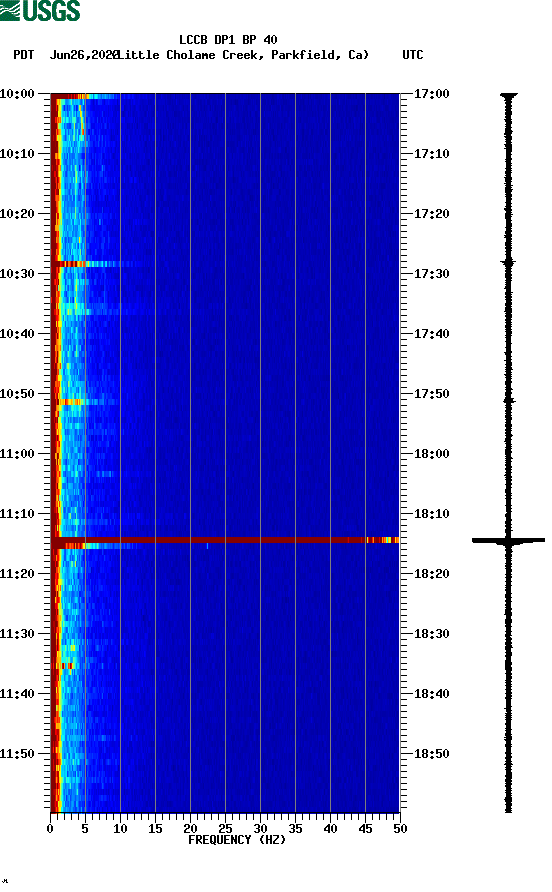Click the '40' frequency axis label
Viewport: 552px width, 892px height.
[330, 829]
